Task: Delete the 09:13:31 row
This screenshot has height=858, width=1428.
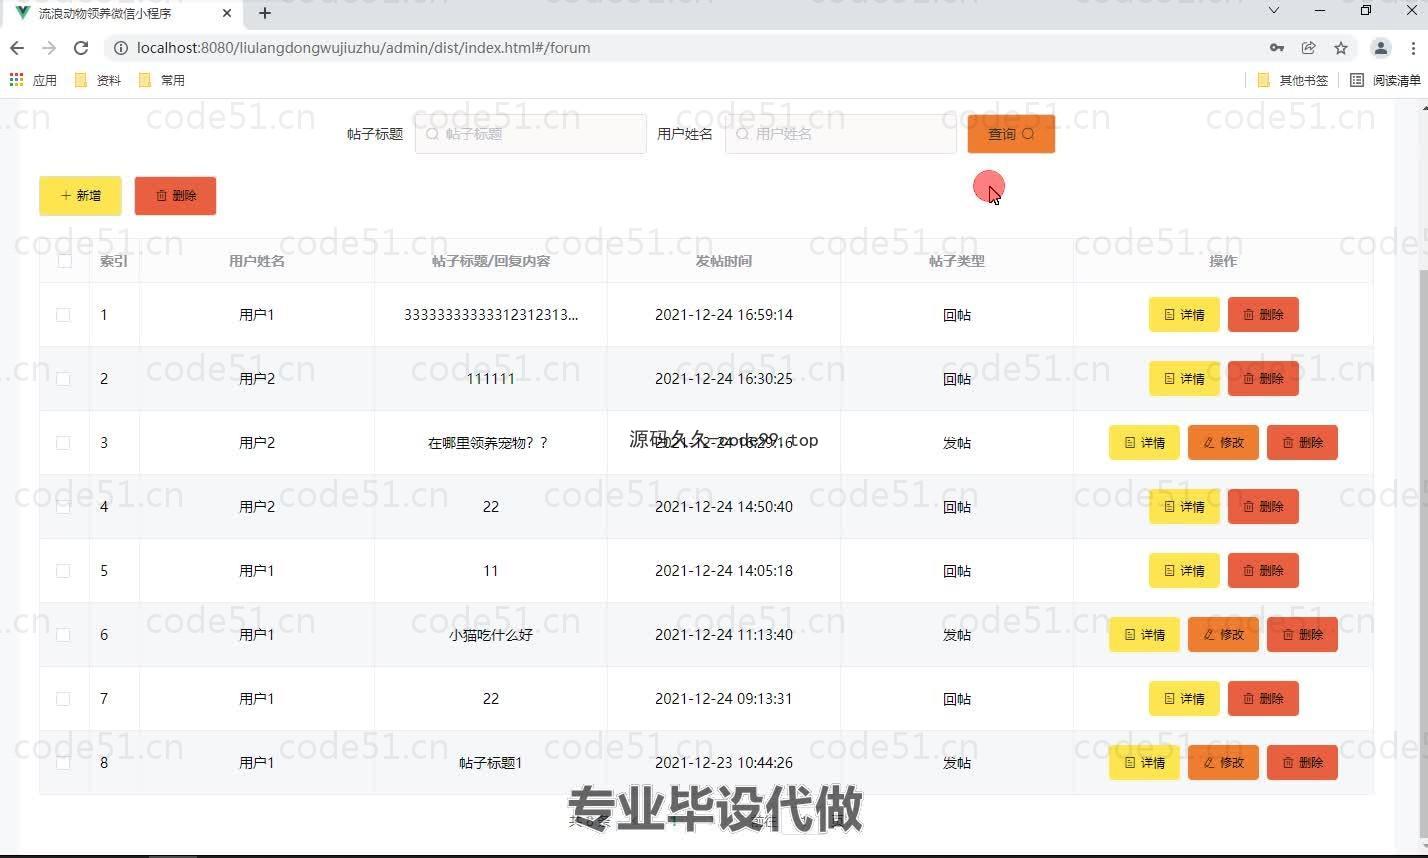Action: click(x=1263, y=699)
